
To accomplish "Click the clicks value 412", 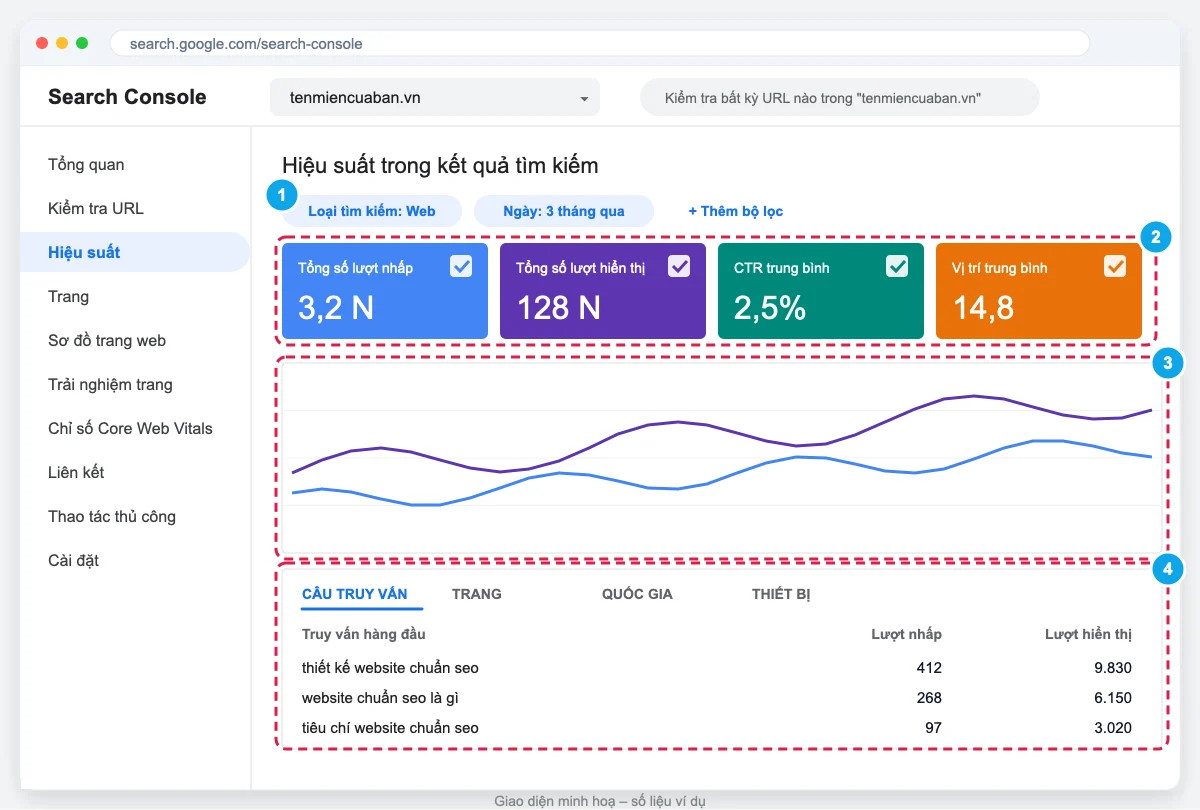I will pyautogui.click(x=929, y=668).
